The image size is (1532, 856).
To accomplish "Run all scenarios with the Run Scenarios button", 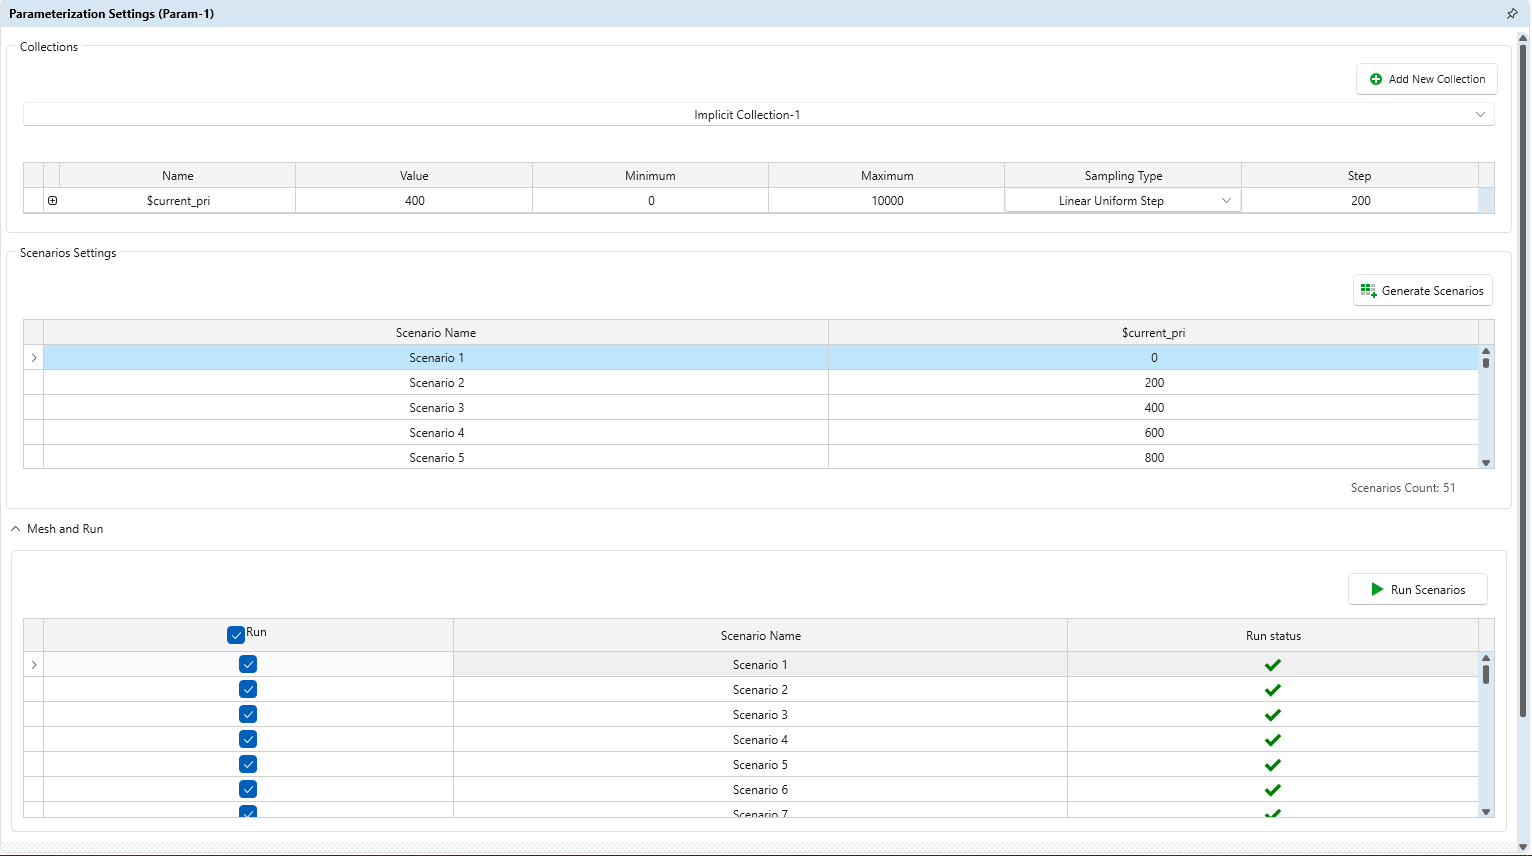I will [1417, 589].
